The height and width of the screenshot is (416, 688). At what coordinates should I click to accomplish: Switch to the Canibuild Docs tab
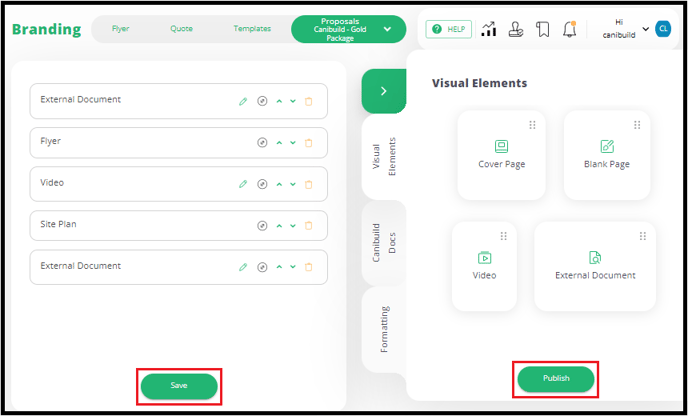[383, 243]
